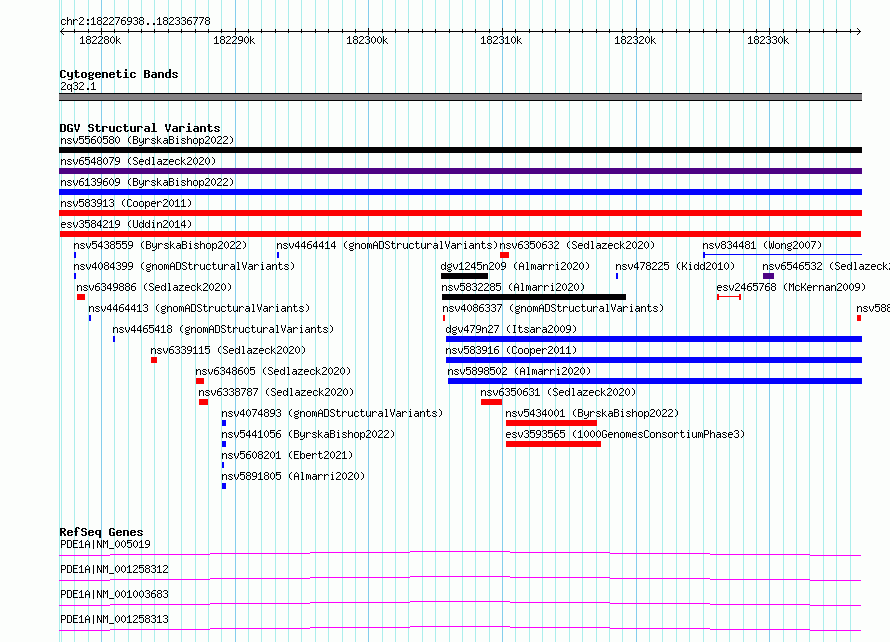
Task: Select nsv5434001 (ByrskaBishop2022) red bar
Action: click(x=551, y=423)
